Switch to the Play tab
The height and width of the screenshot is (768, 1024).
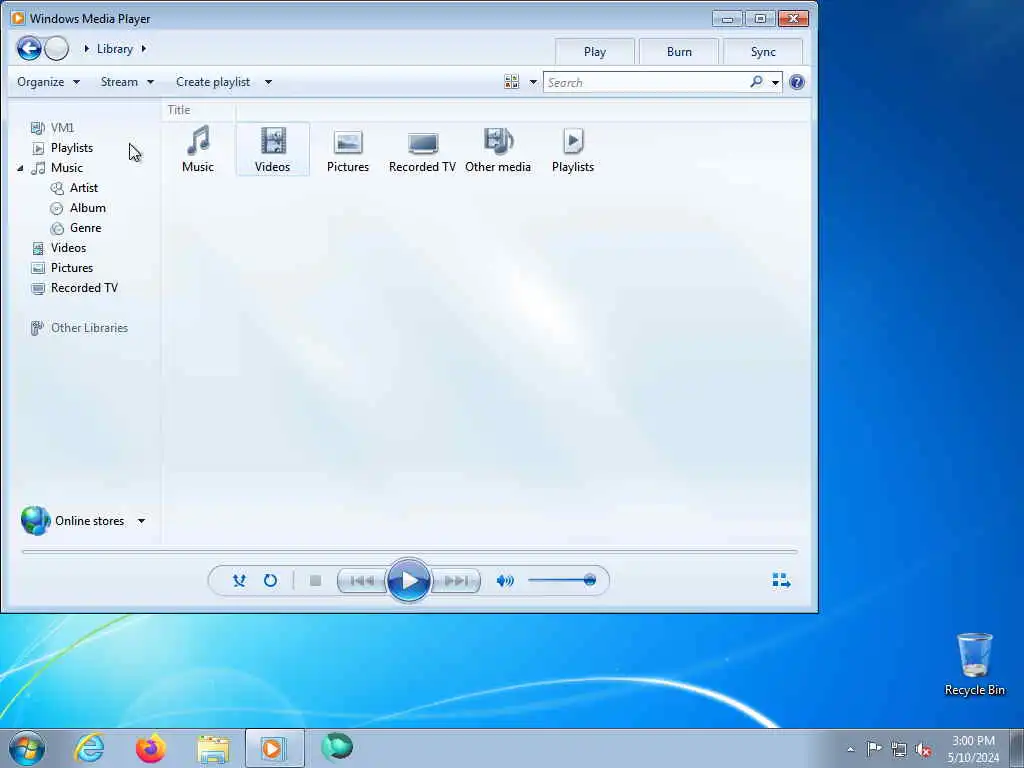coord(595,52)
